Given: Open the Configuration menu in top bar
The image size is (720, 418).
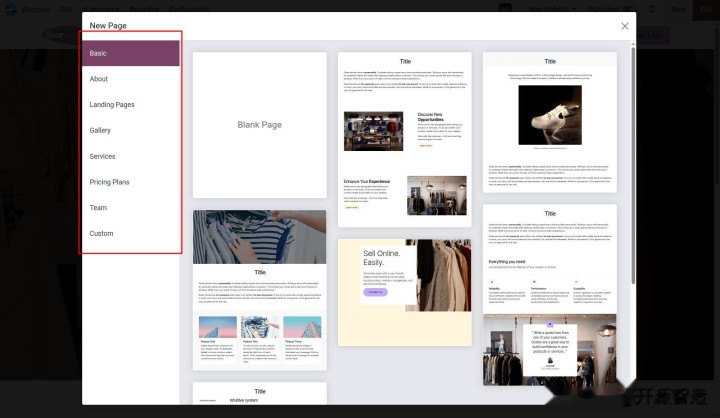Looking at the screenshot, I should click(x=190, y=9).
